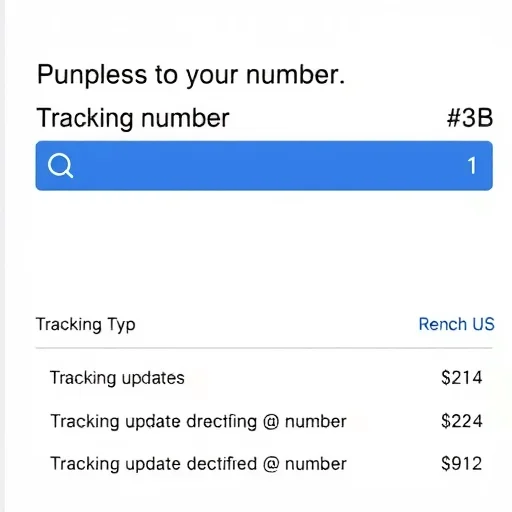Select the Tracking updates row
Image resolution: width=512 pixels, height=512 pixels.
tap(264, 378)
